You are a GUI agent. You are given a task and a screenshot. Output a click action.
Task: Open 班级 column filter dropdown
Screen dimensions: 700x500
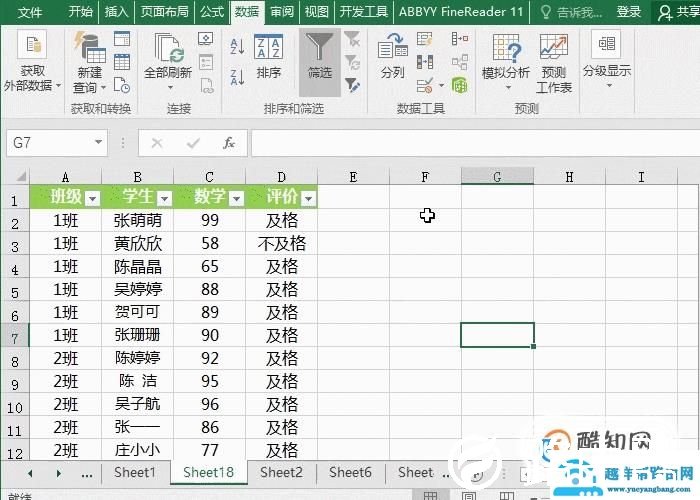(x=93, y=198)
